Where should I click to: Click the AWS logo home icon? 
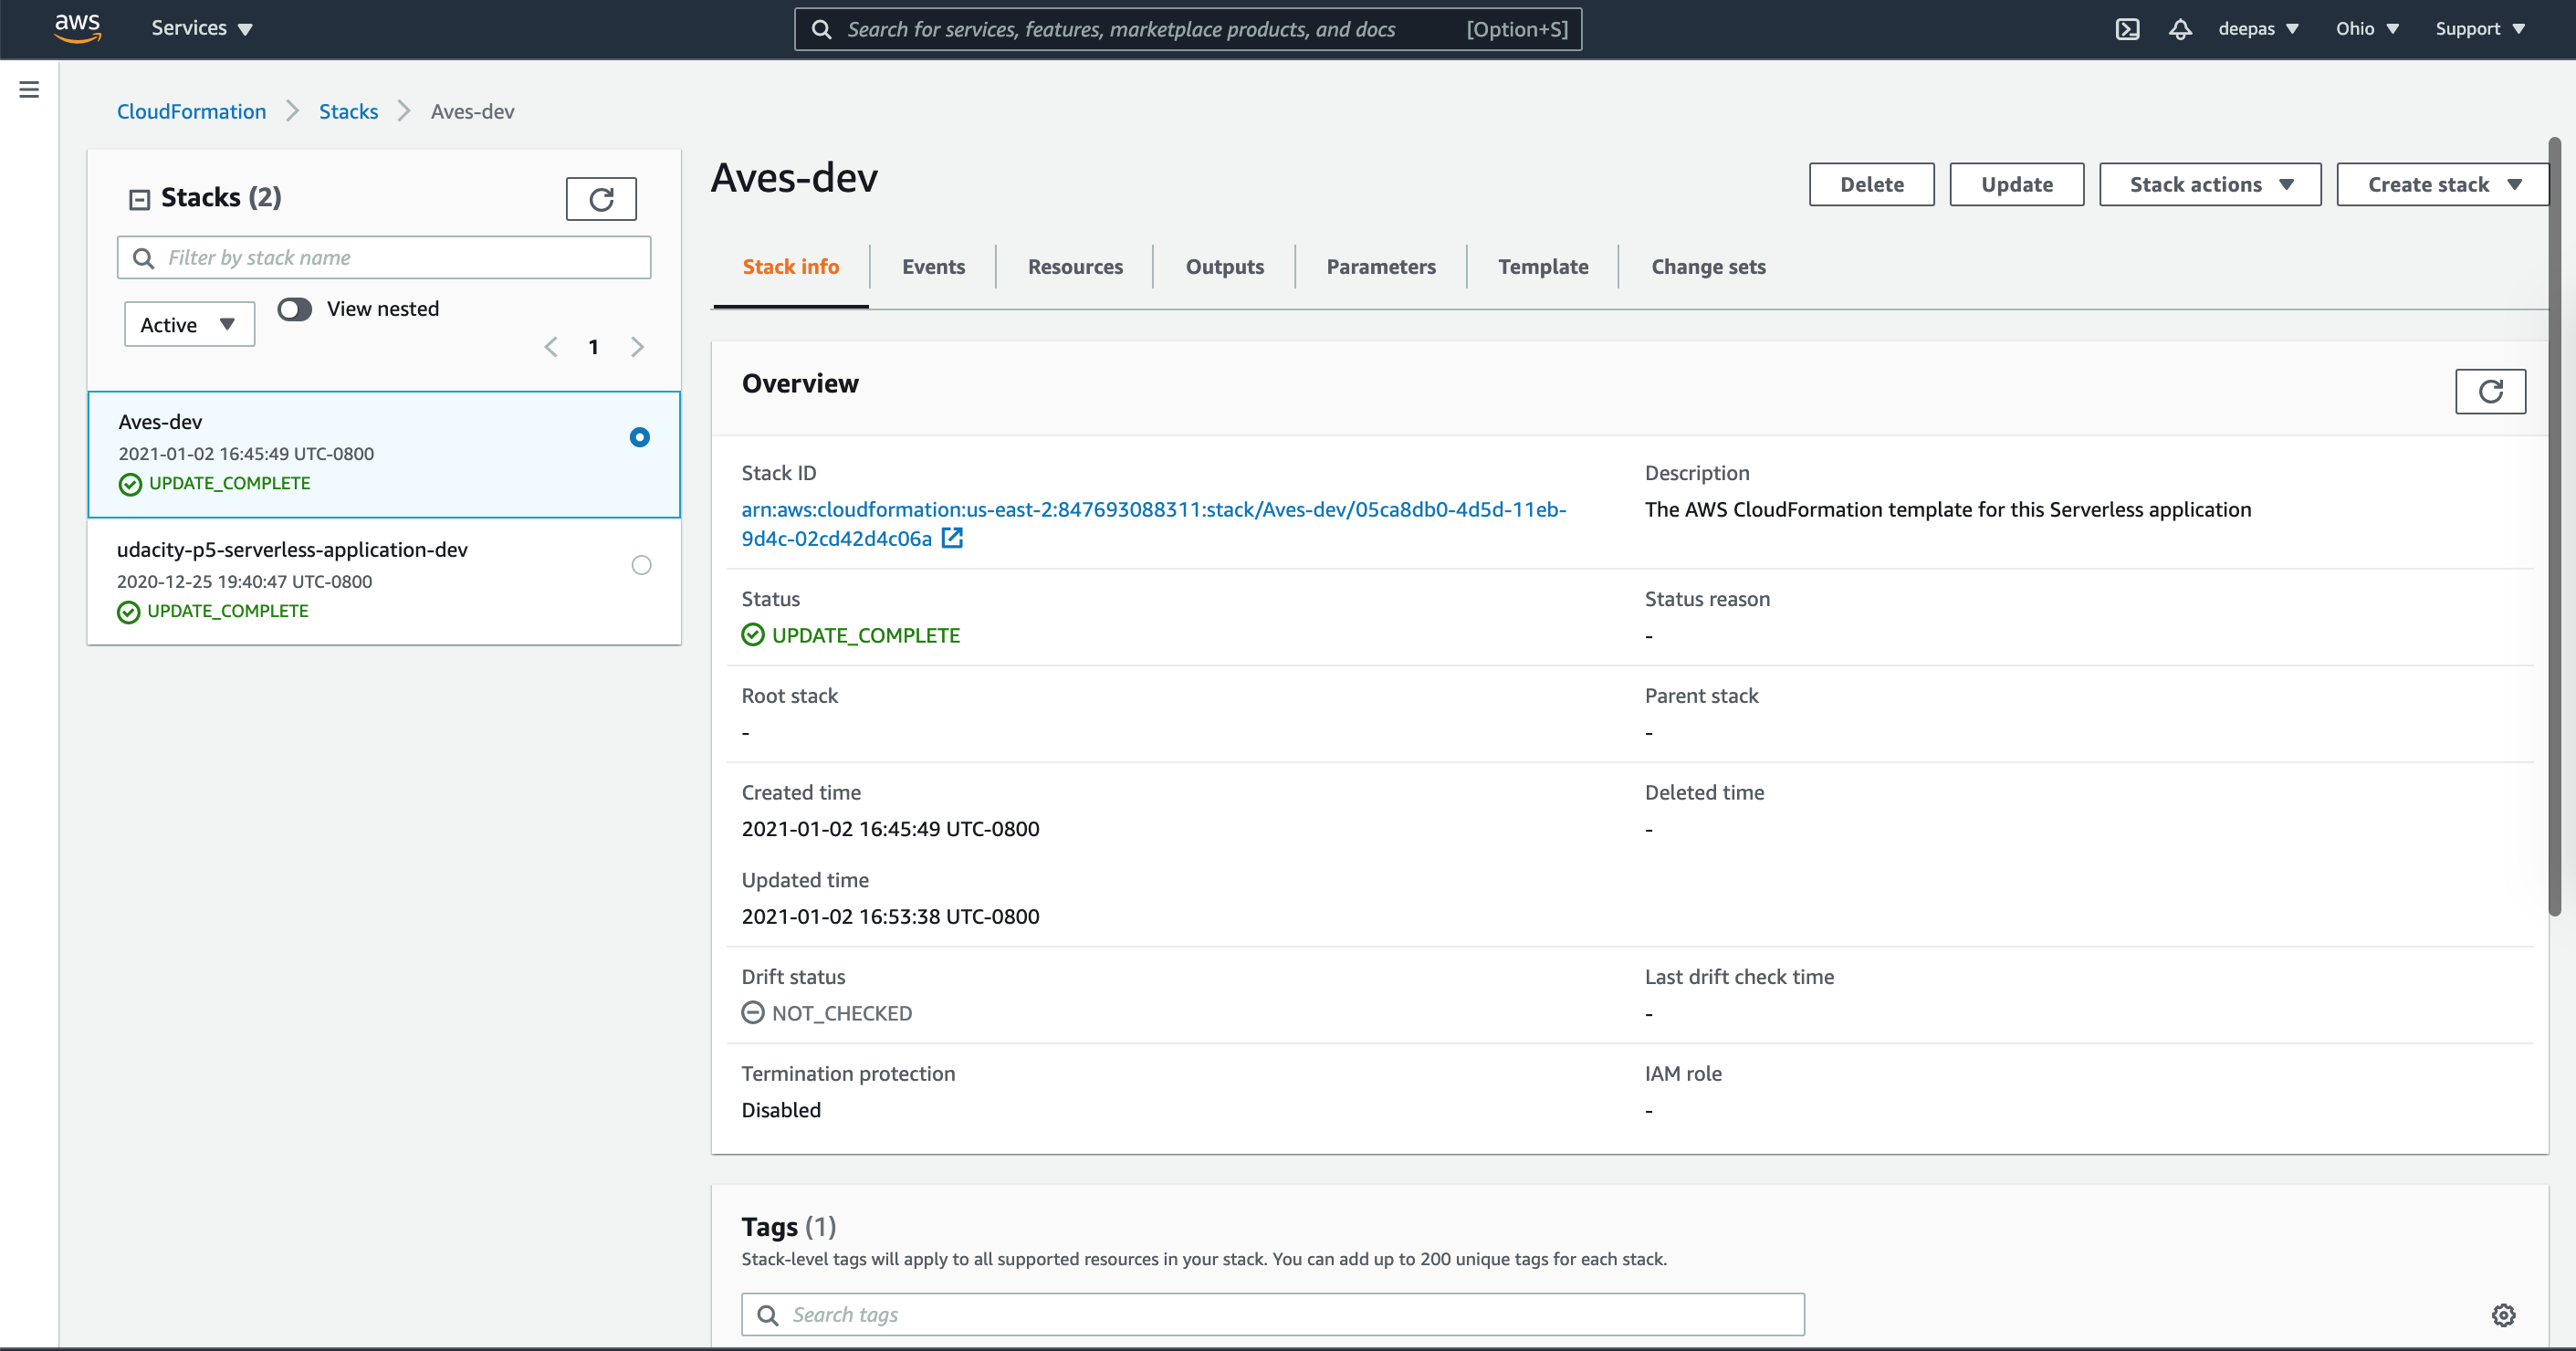pos(77,28)
